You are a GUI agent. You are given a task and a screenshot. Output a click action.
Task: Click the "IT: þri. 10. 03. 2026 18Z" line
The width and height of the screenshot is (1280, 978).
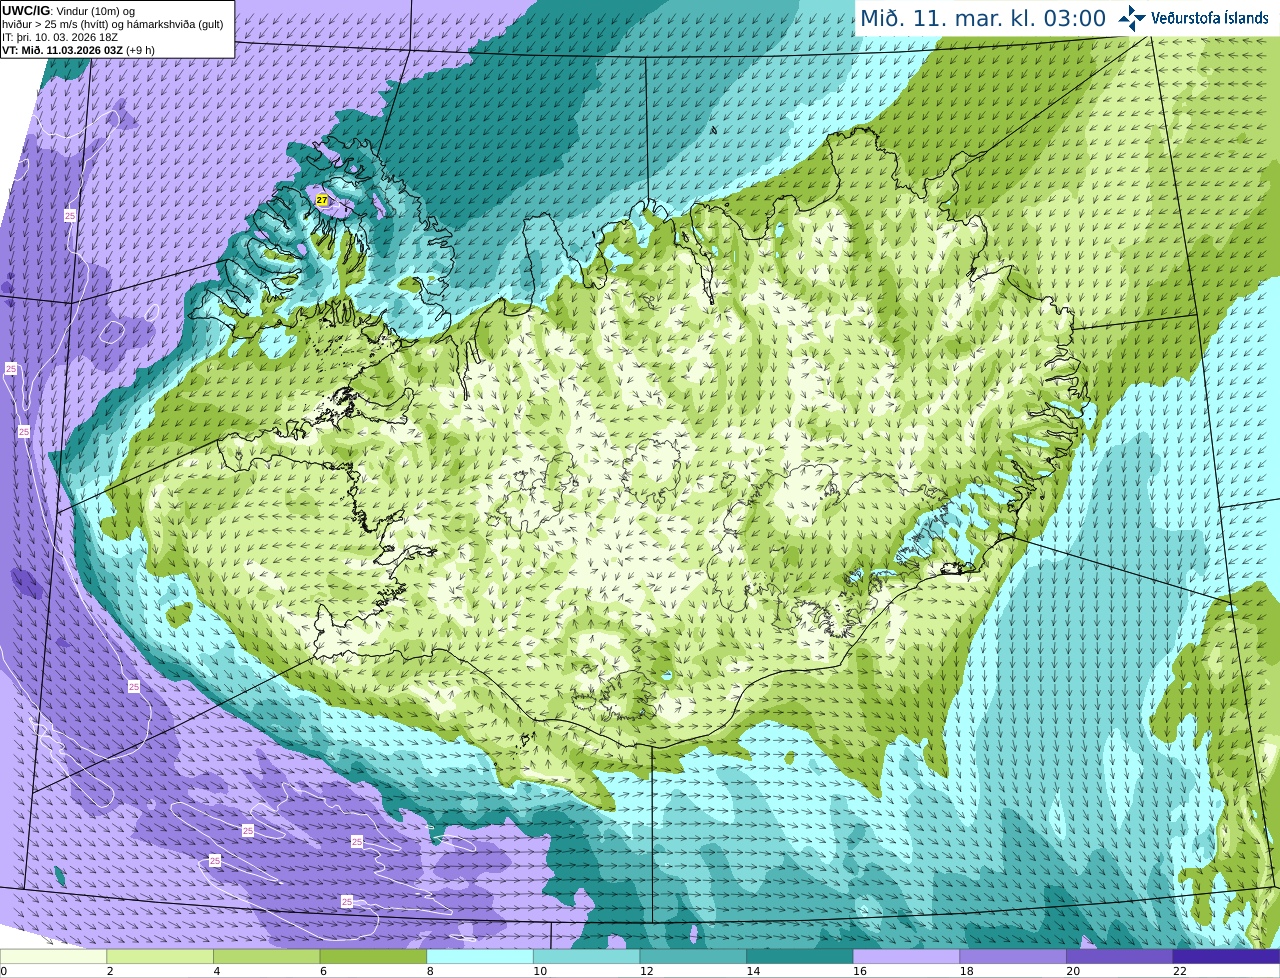pos(60,37)
